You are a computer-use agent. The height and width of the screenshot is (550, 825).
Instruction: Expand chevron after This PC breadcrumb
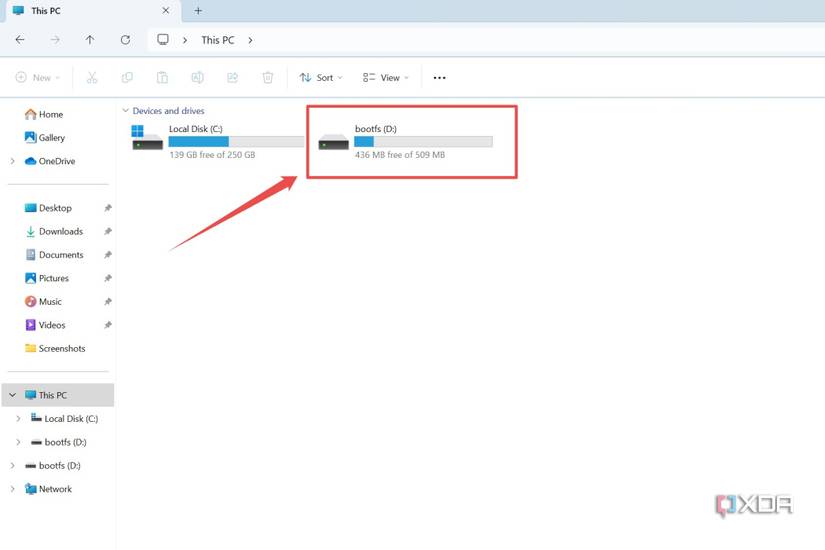click(x=250, y=40)
